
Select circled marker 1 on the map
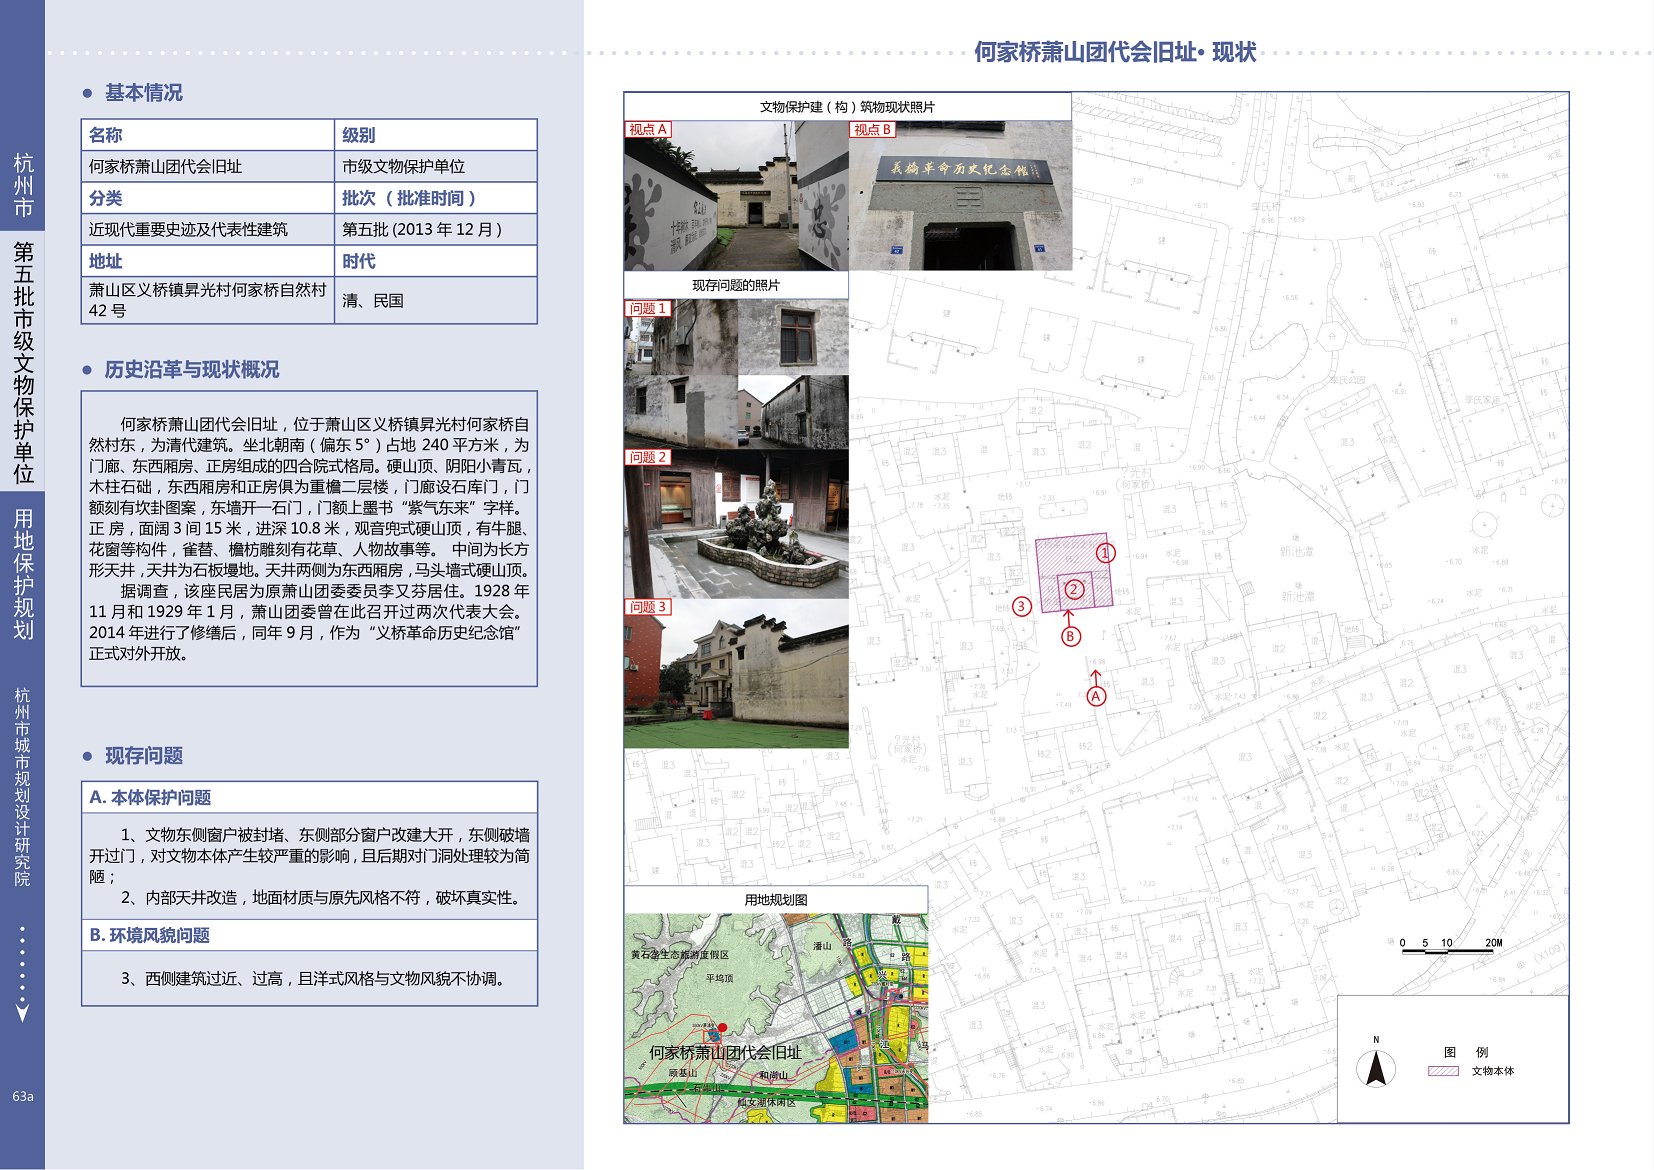coord(1105,553)
